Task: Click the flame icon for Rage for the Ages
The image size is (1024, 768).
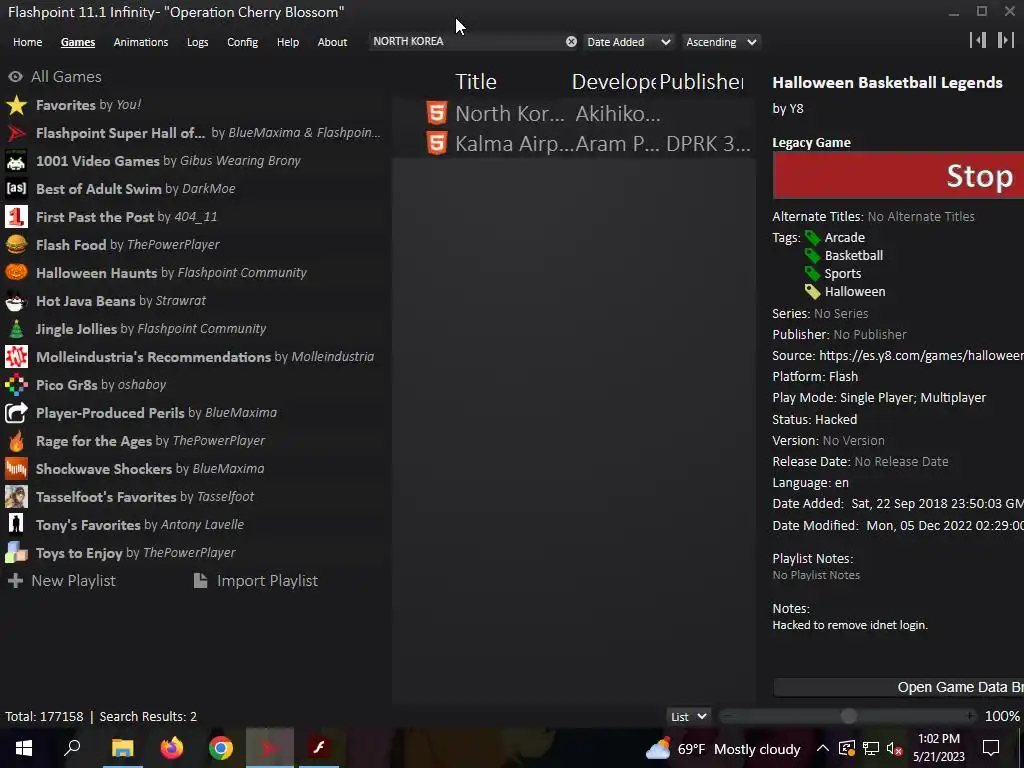Action: click(x=16, y=441)
